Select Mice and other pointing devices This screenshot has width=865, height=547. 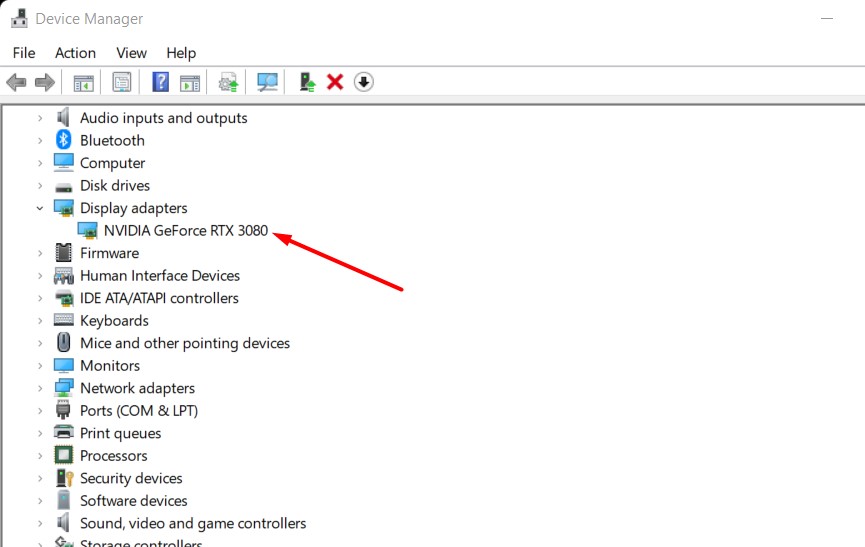[x=184, y=343]
